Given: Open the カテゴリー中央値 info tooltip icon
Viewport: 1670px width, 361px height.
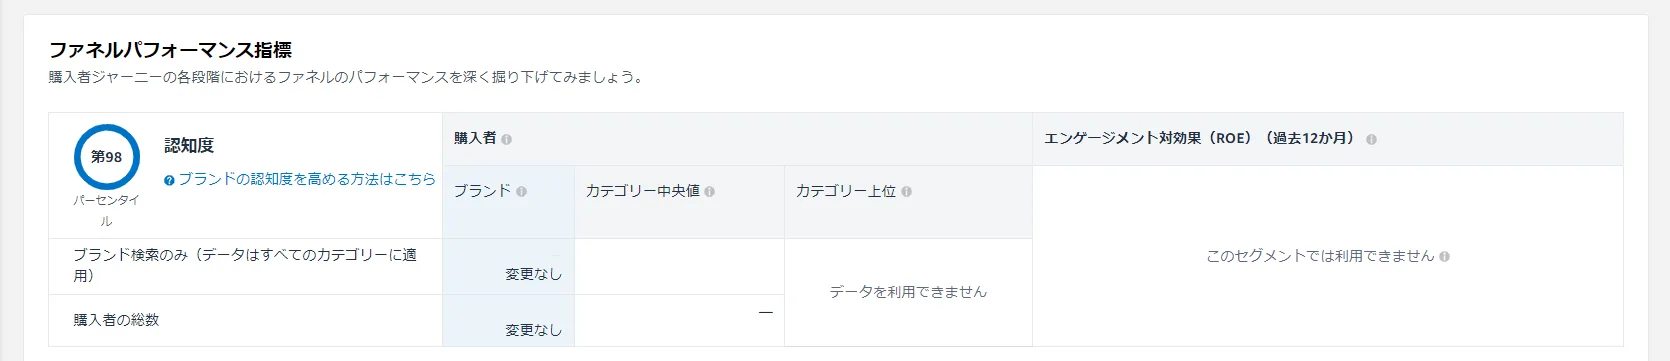Looking at the screenshot, I should tap(709, 192).
